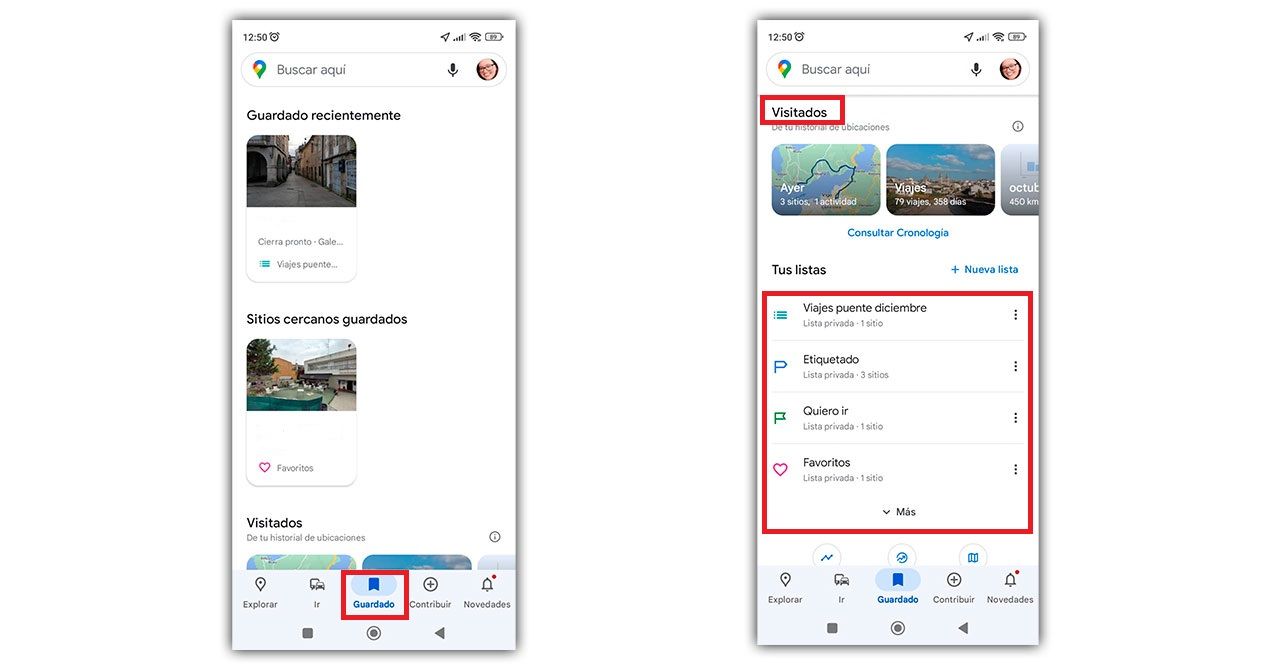
Task: Tap Android back button on left phone
Action: pos(439,633)
